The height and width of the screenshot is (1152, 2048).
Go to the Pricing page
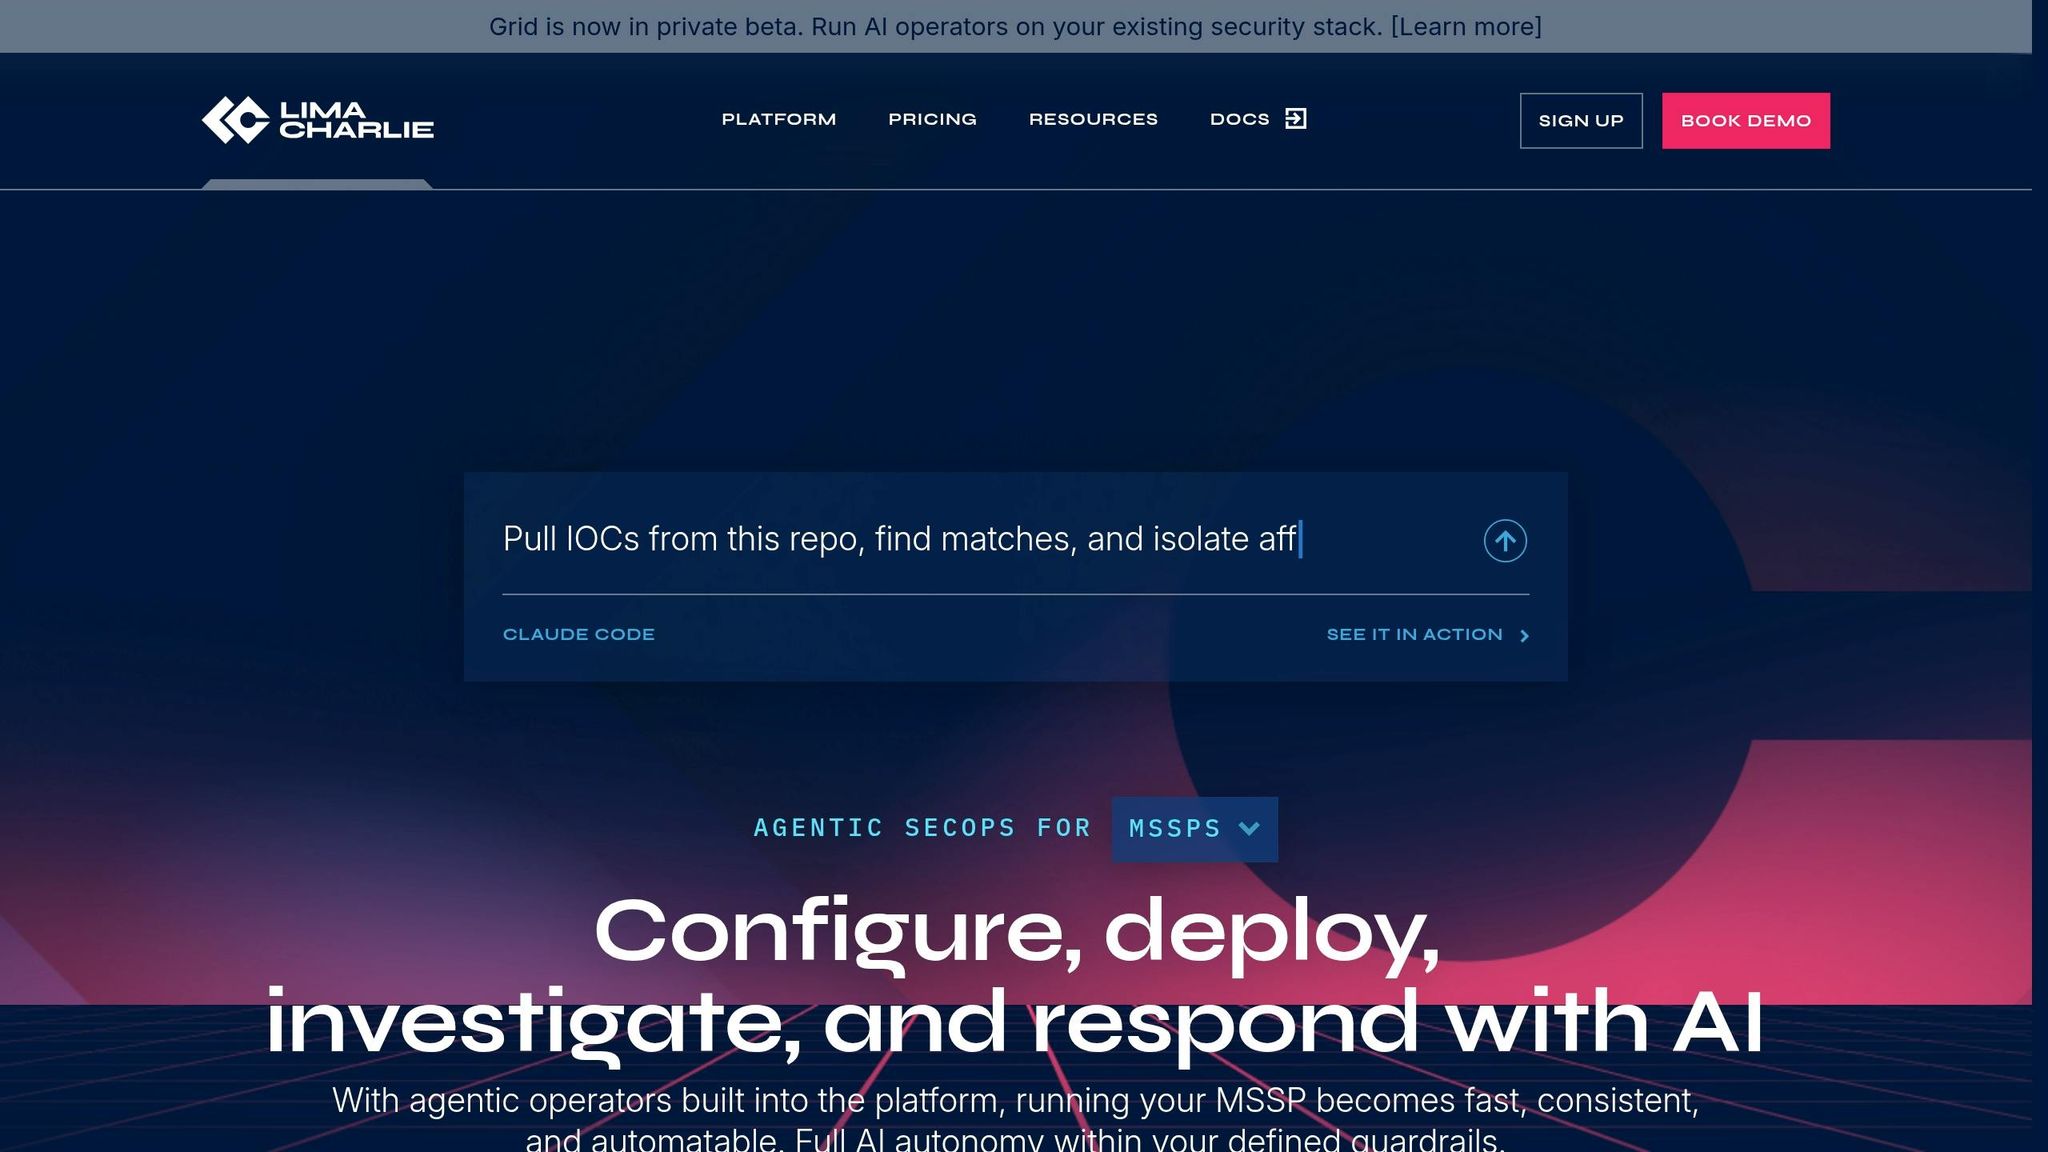pyautogui.click(x=932, y=119)
